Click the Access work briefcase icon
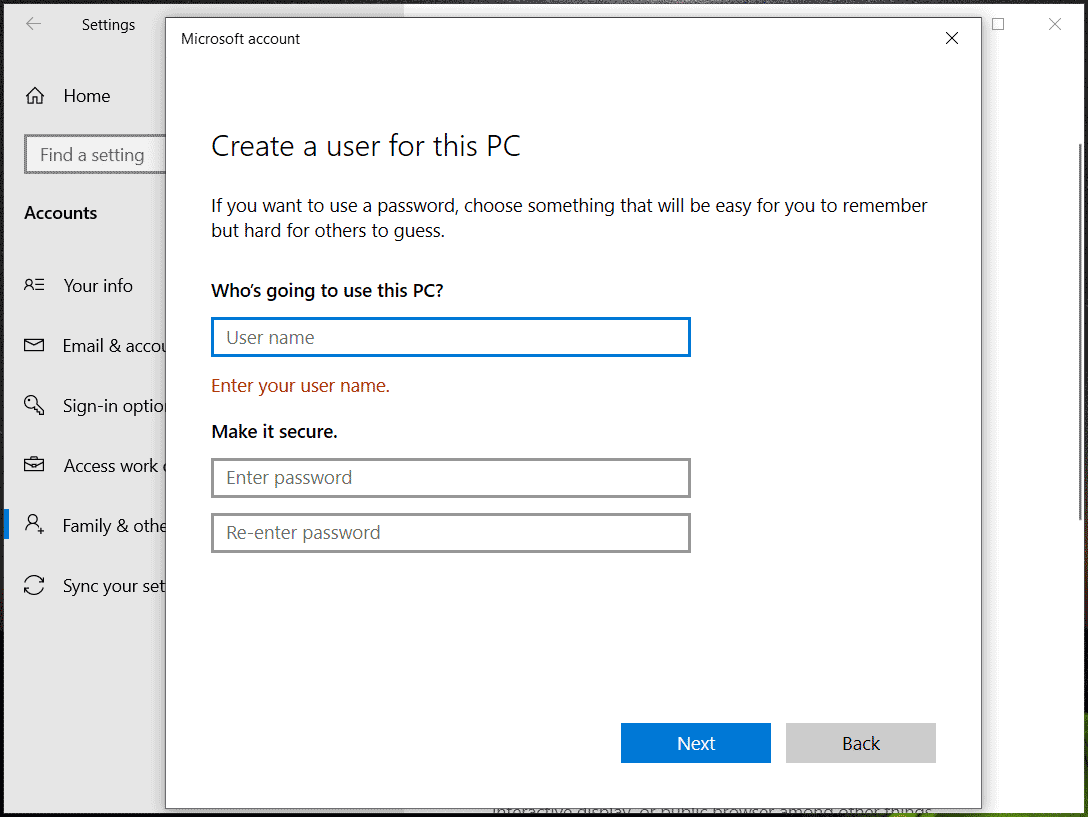The image size is (1088, 817). tap(34, 464)
